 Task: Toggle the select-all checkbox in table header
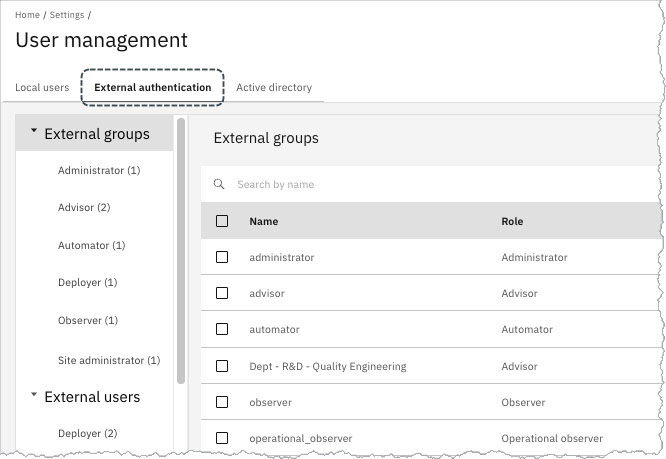pos(222,221)
